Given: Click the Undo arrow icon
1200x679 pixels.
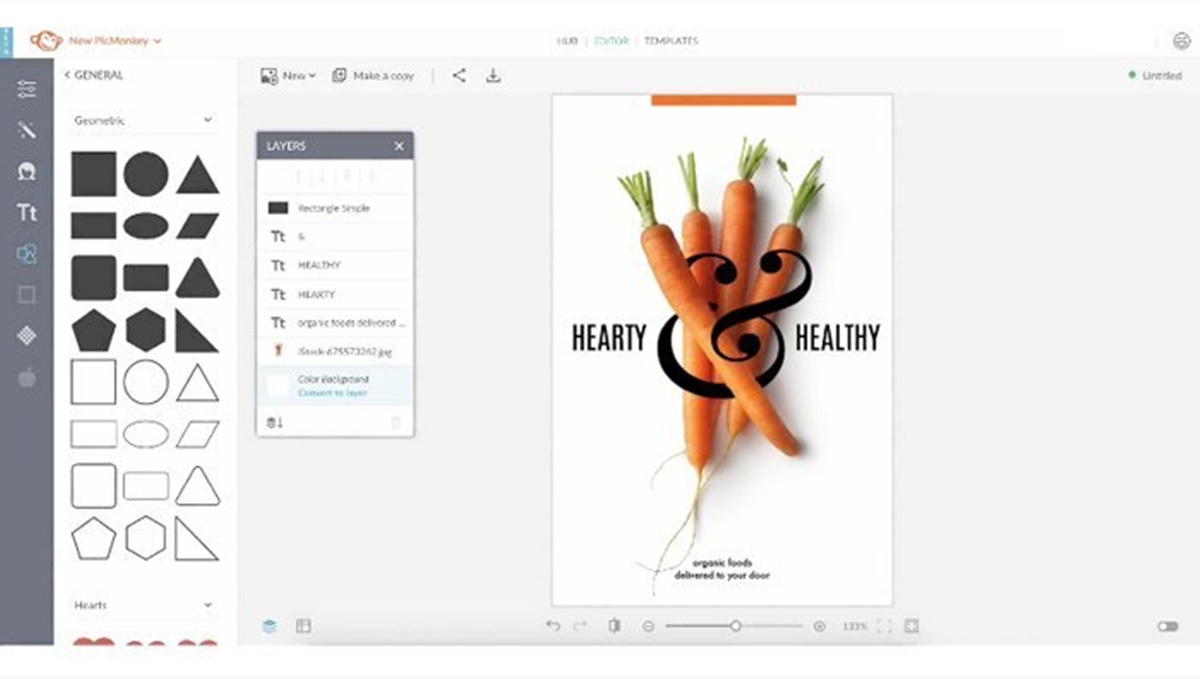Looking at the screenshot, I should [553, 626].
